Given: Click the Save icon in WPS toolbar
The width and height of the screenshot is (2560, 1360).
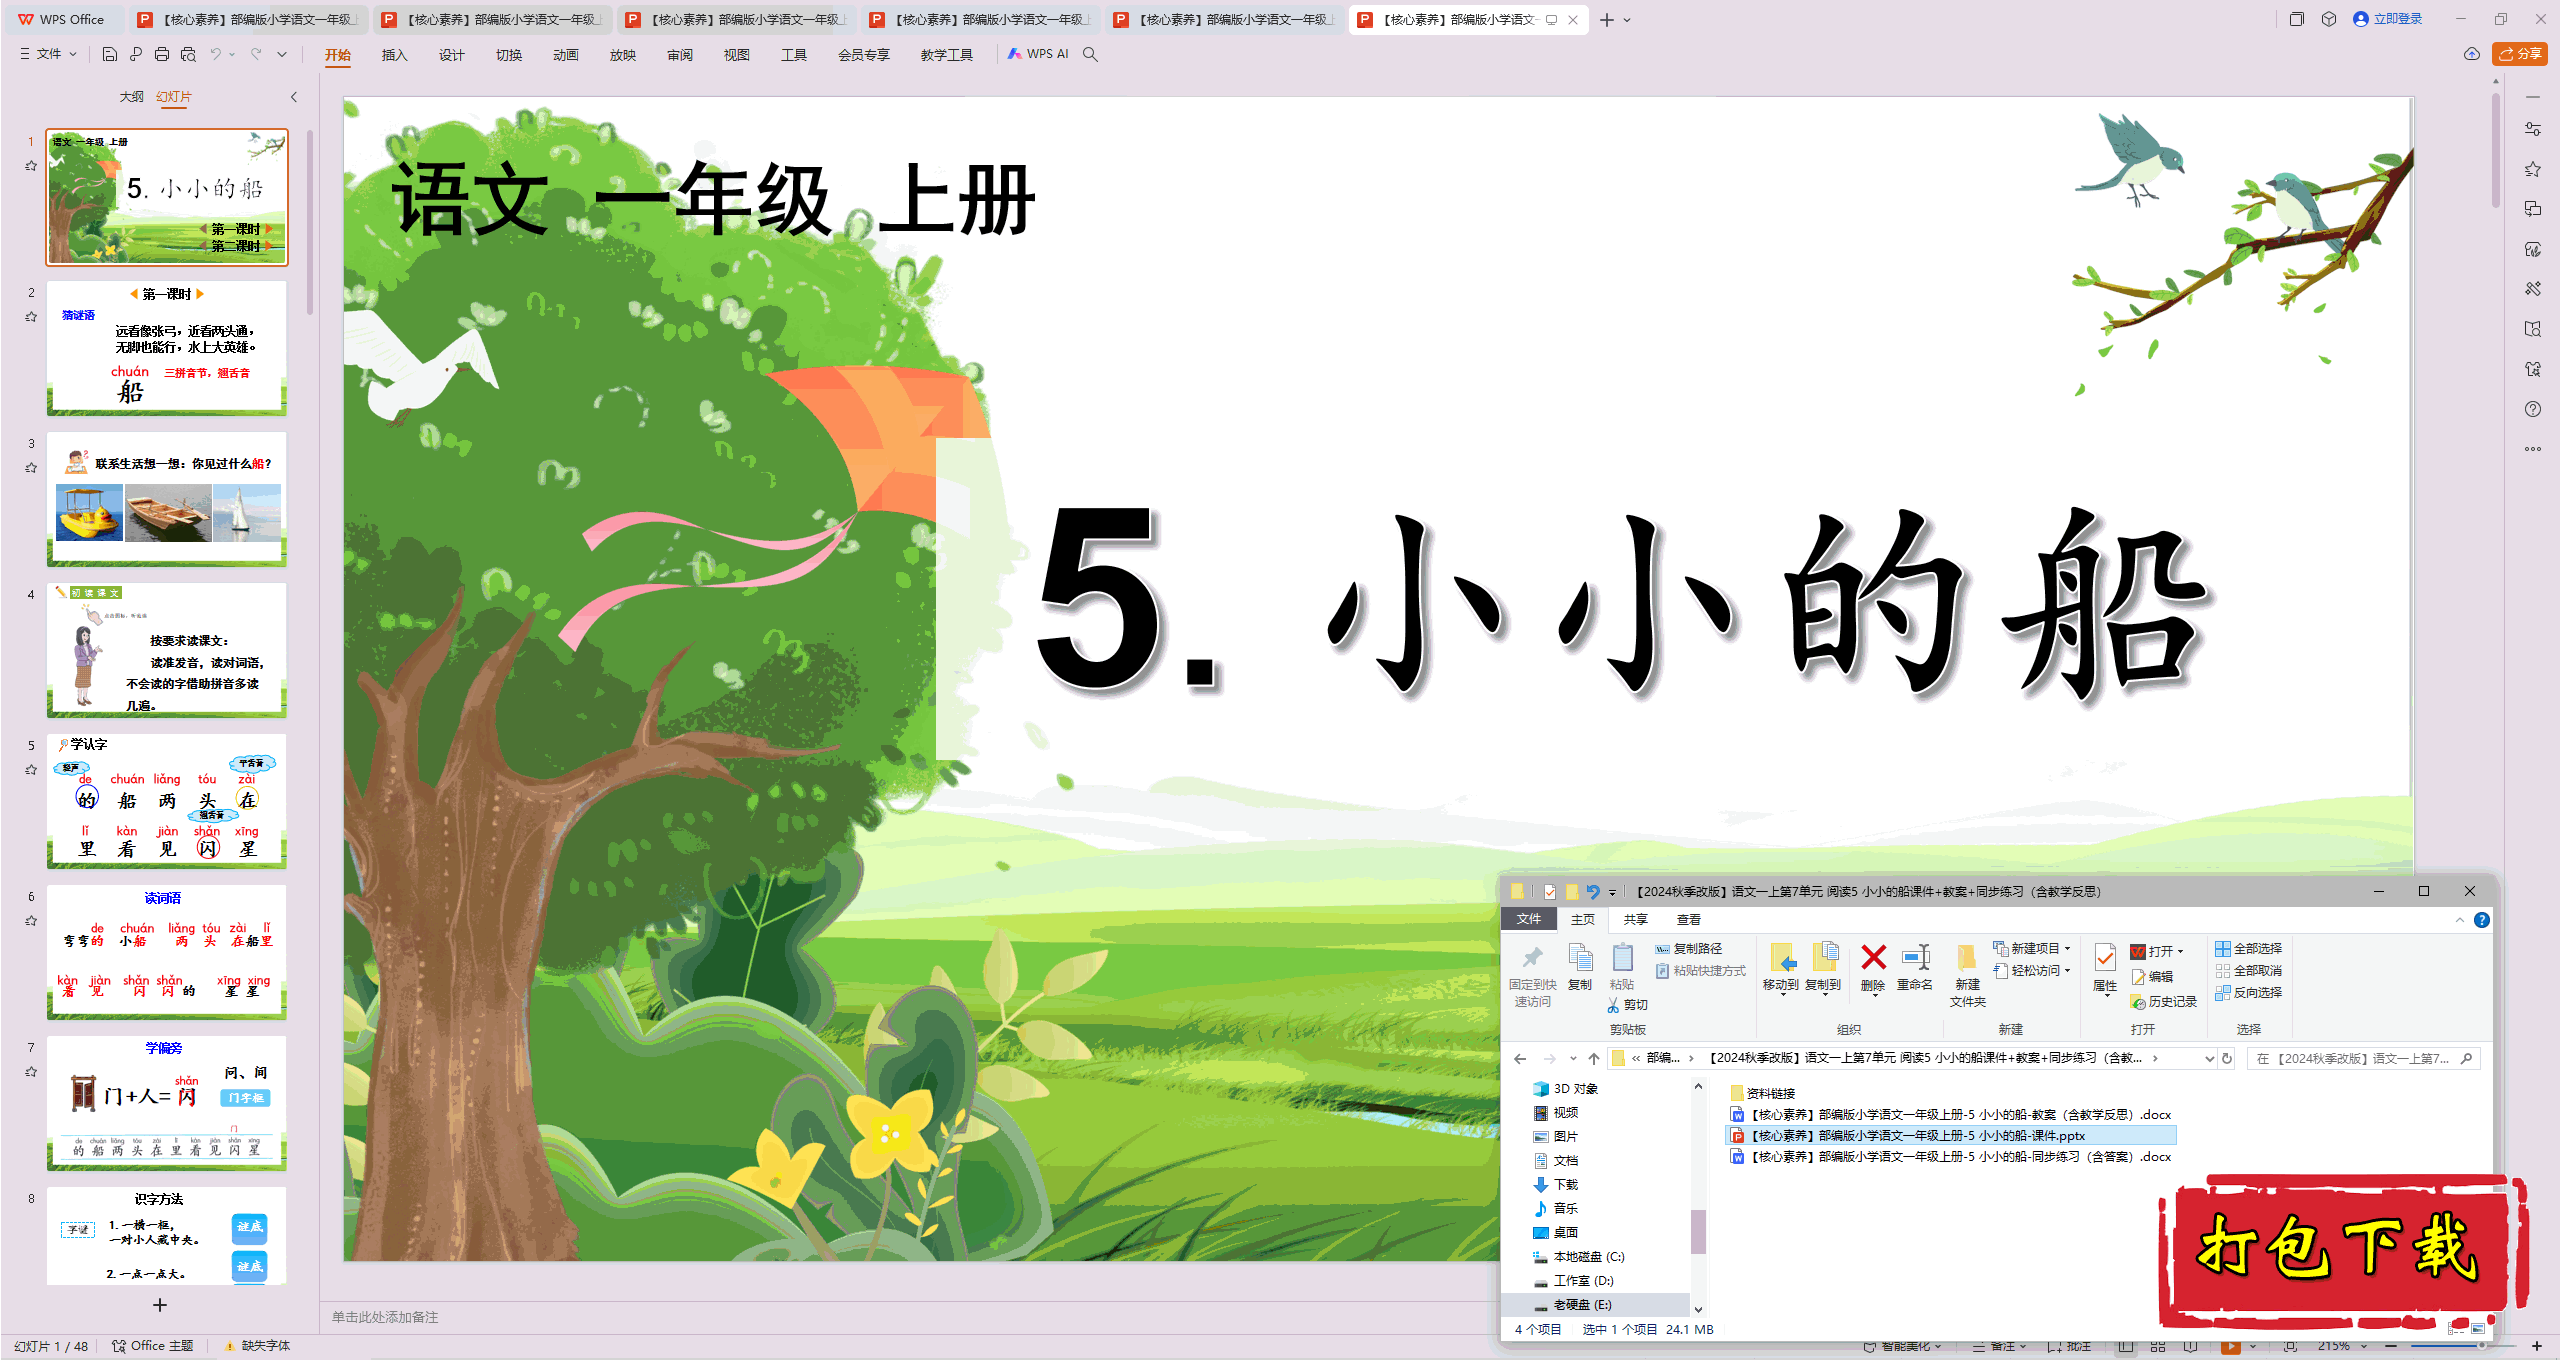Looking at the screenshot, I should (x=110, y=54).
